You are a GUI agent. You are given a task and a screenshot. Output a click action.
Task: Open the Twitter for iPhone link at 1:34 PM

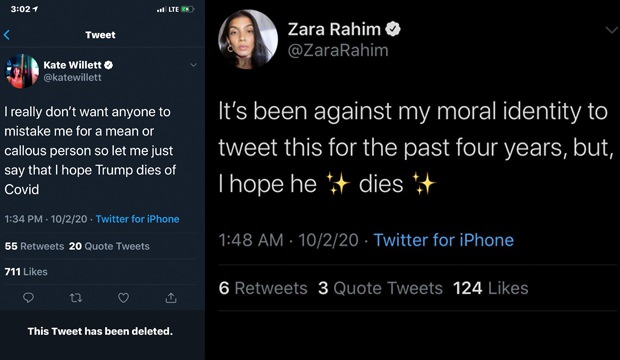[x=137, y=219]
